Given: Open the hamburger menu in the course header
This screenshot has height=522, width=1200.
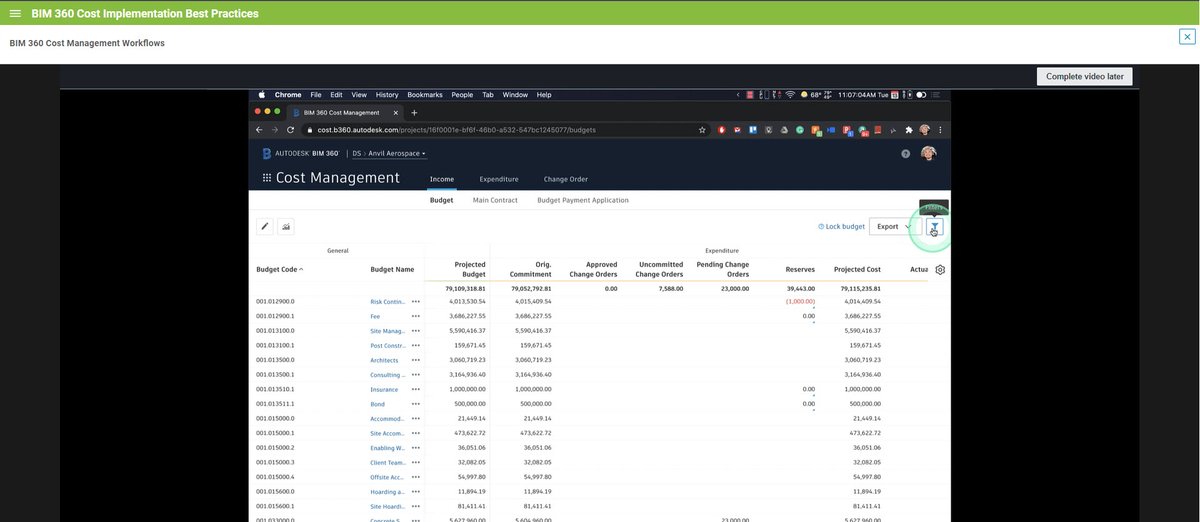Looking at the screenshot, I should pyautogui.click(x=15, y=13).
